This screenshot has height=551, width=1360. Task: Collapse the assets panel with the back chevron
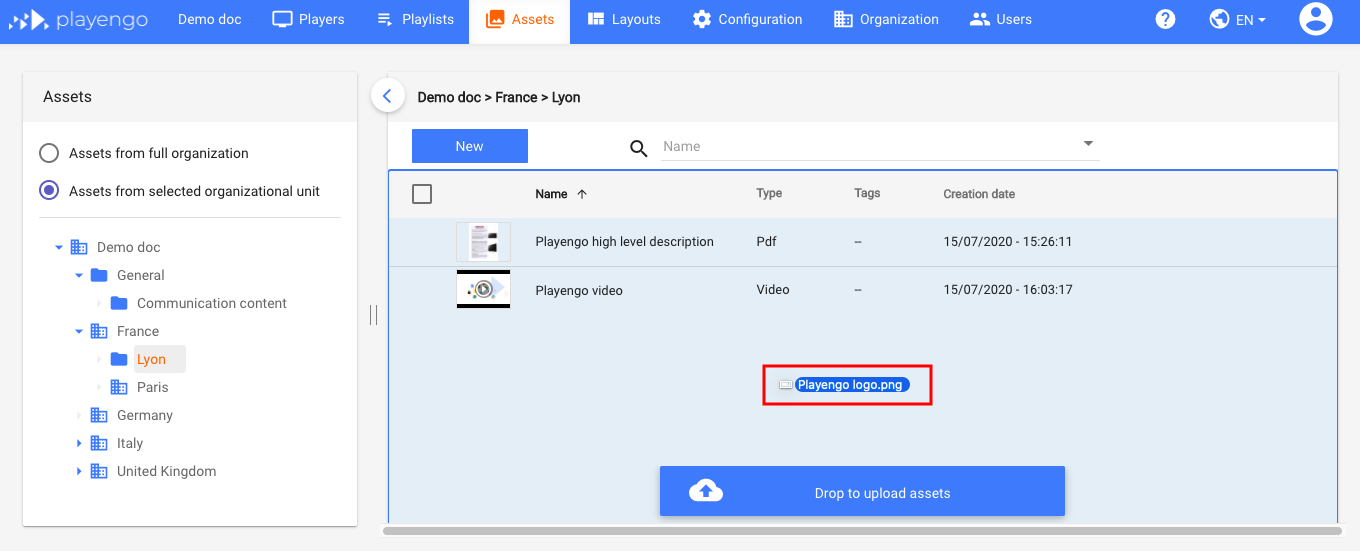coord(387,96)
